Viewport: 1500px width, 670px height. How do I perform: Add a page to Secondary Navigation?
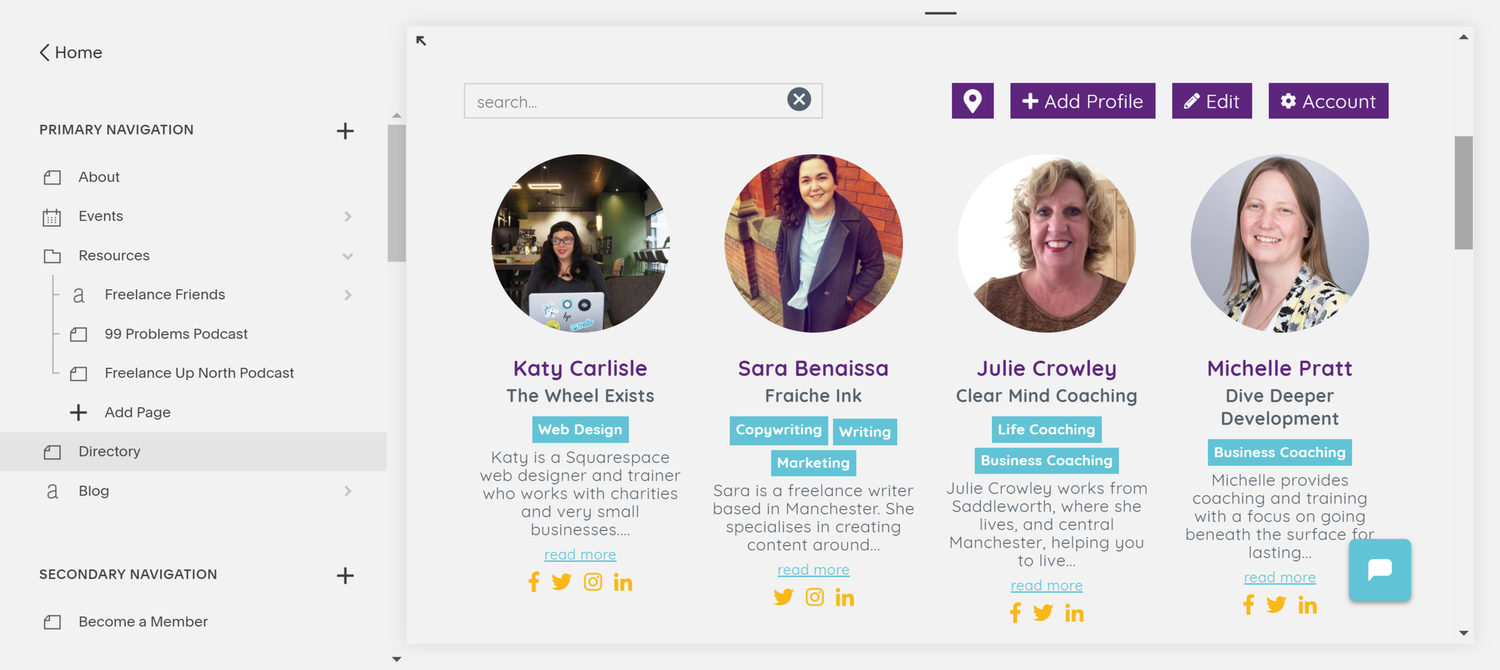345,575
